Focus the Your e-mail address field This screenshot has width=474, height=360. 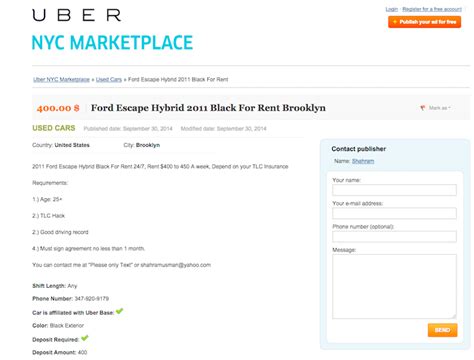[394, 213]
